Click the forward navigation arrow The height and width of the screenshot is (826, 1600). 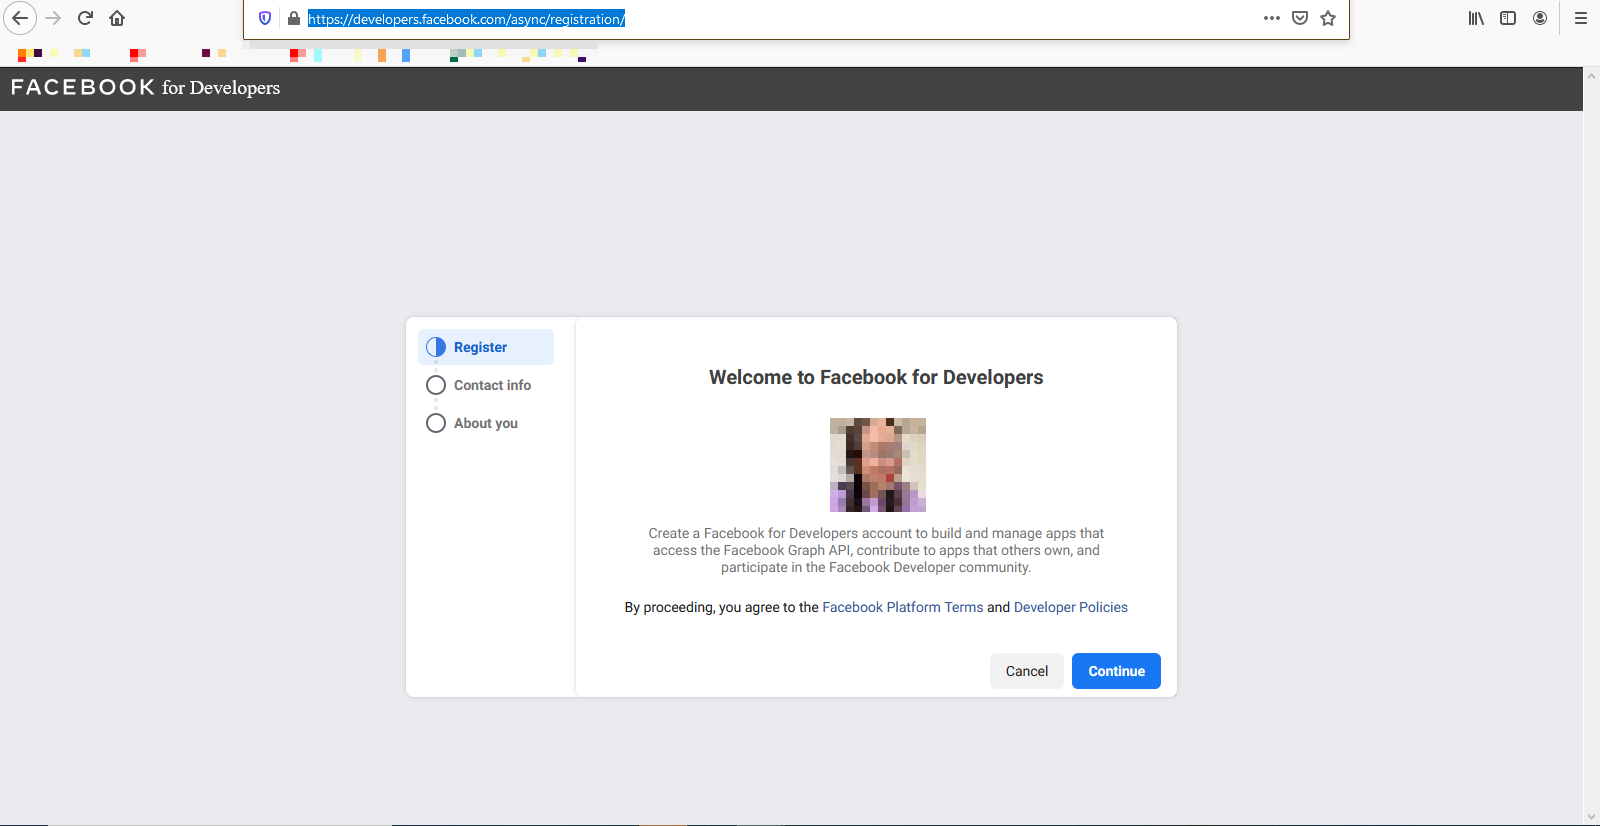point(53,18)
